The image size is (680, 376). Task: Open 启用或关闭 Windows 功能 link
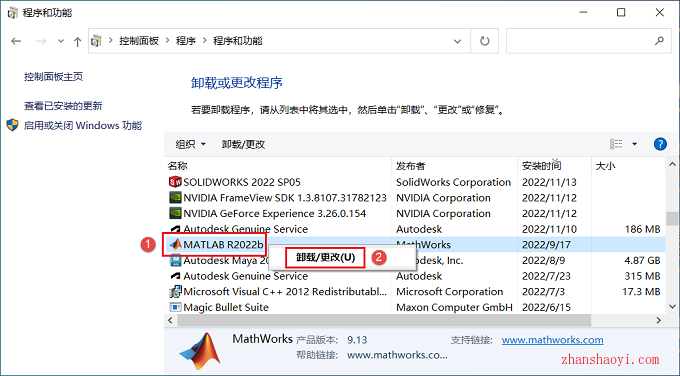click(83, 125)
